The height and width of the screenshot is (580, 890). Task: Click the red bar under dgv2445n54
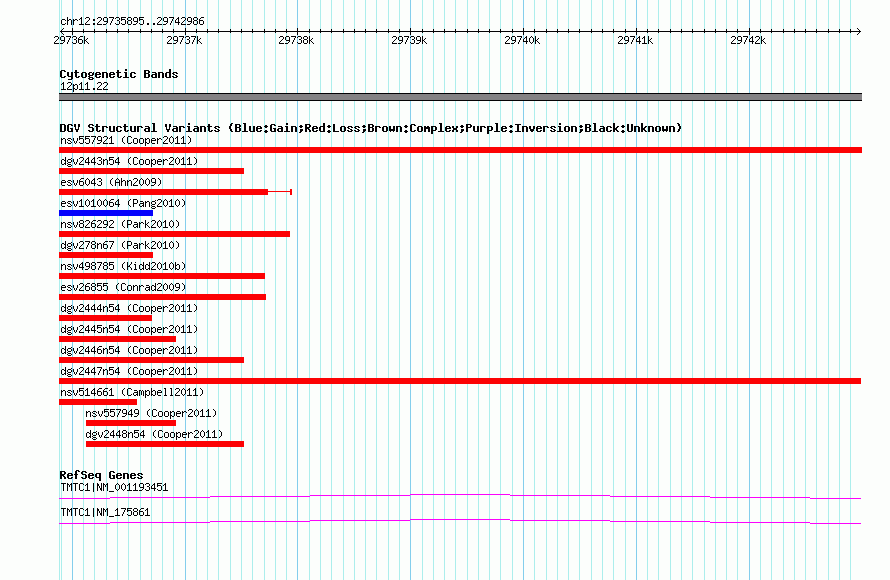[117, 339]
